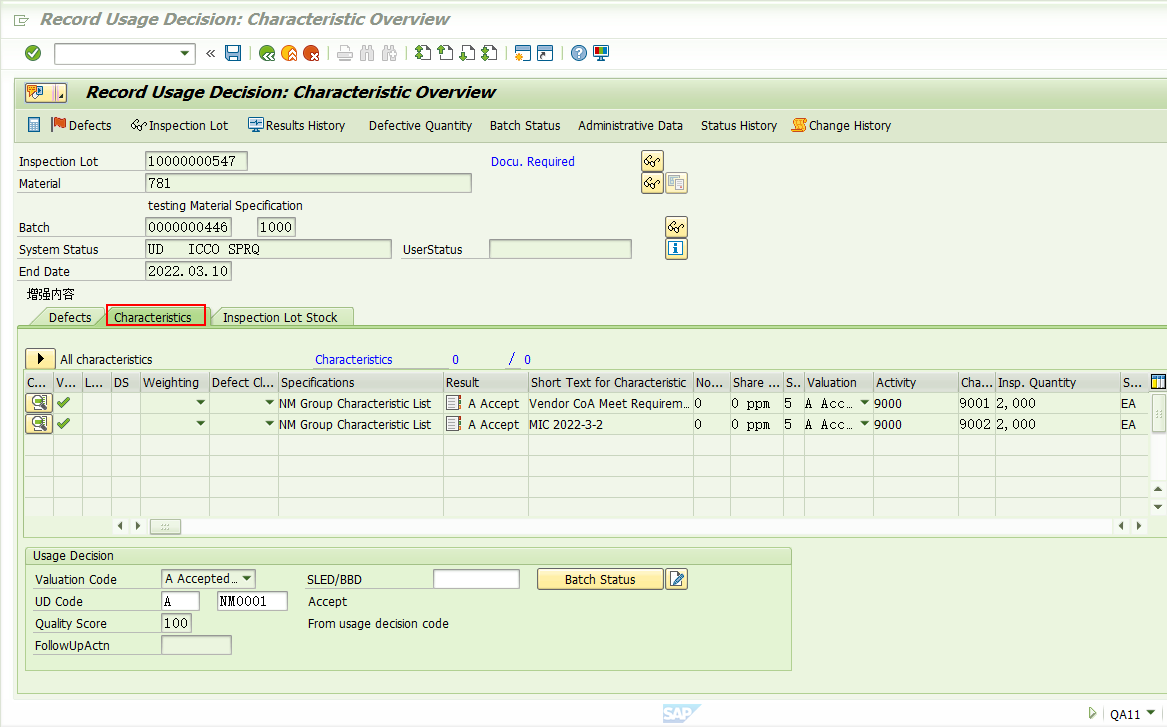Open the Valuation Code dropdown
Image resolution: width=1167 pixels, height=727 pixels.
(247, 578)
